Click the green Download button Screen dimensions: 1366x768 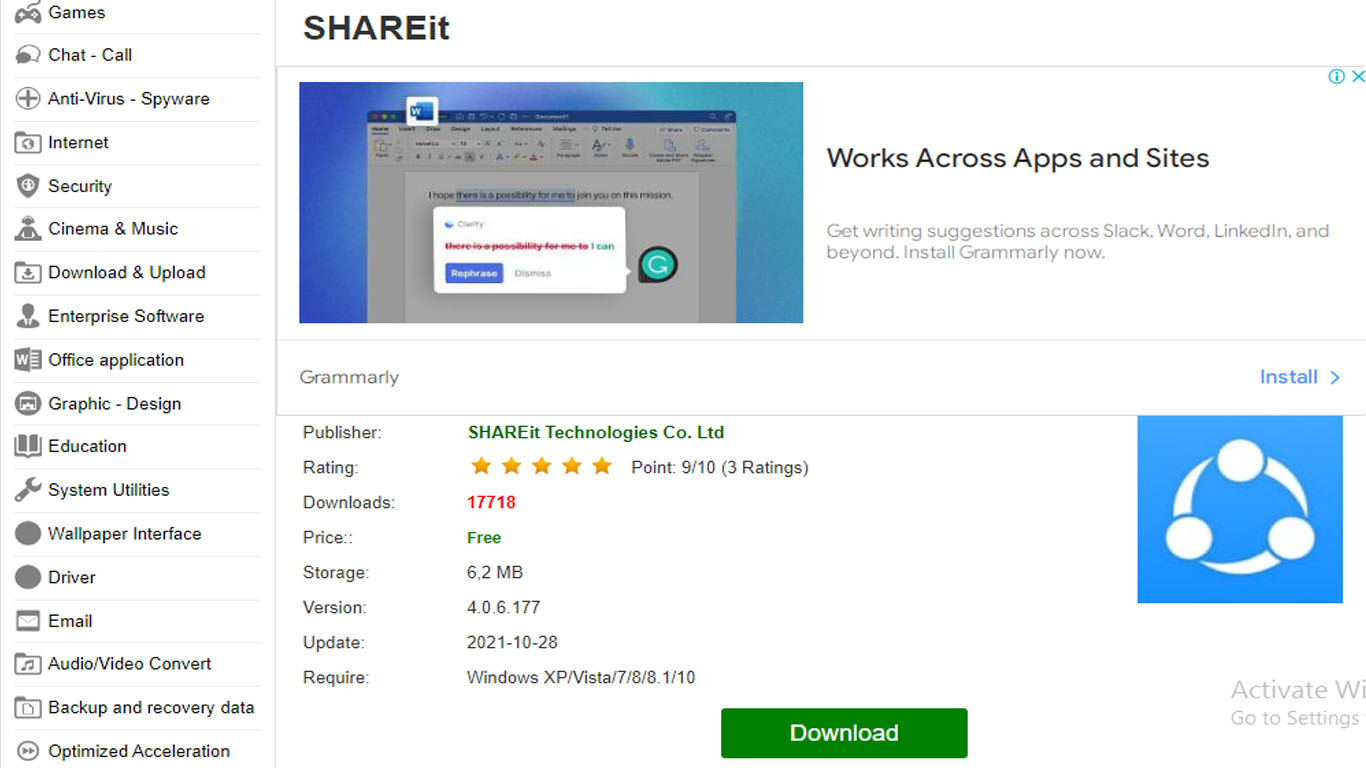tap(843, 733)
